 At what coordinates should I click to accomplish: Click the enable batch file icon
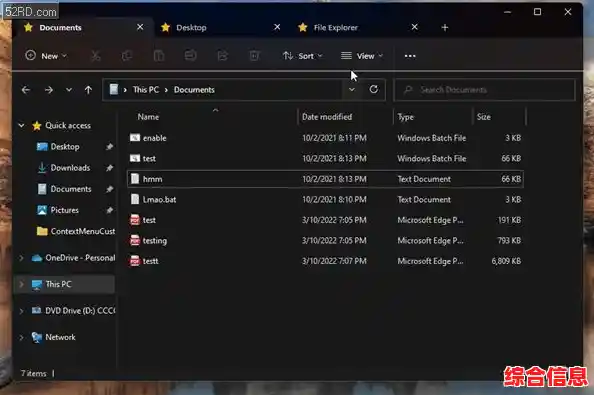click(135, 138)
